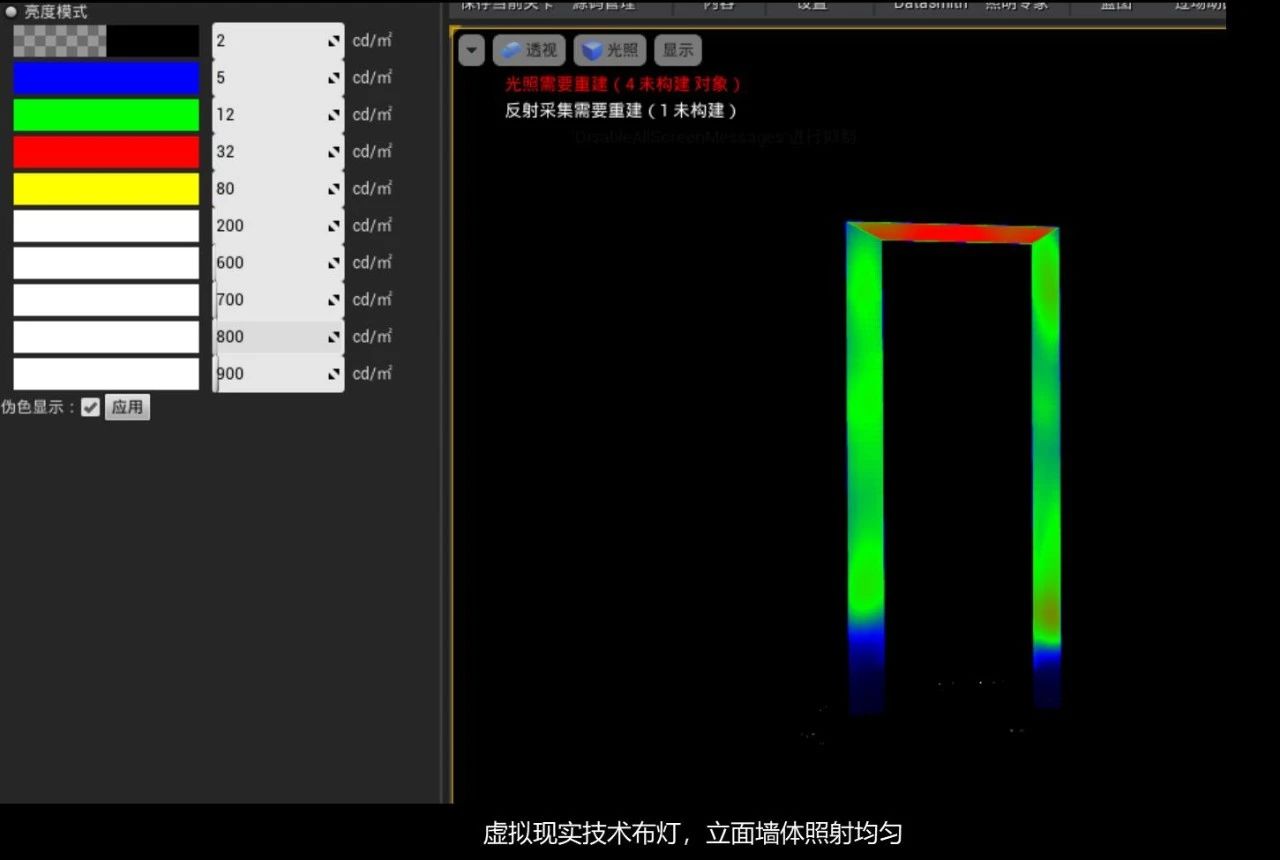Pick the blue color swatch
Image resolution: width=1280 pixels, height=860 pixels.
106,78
